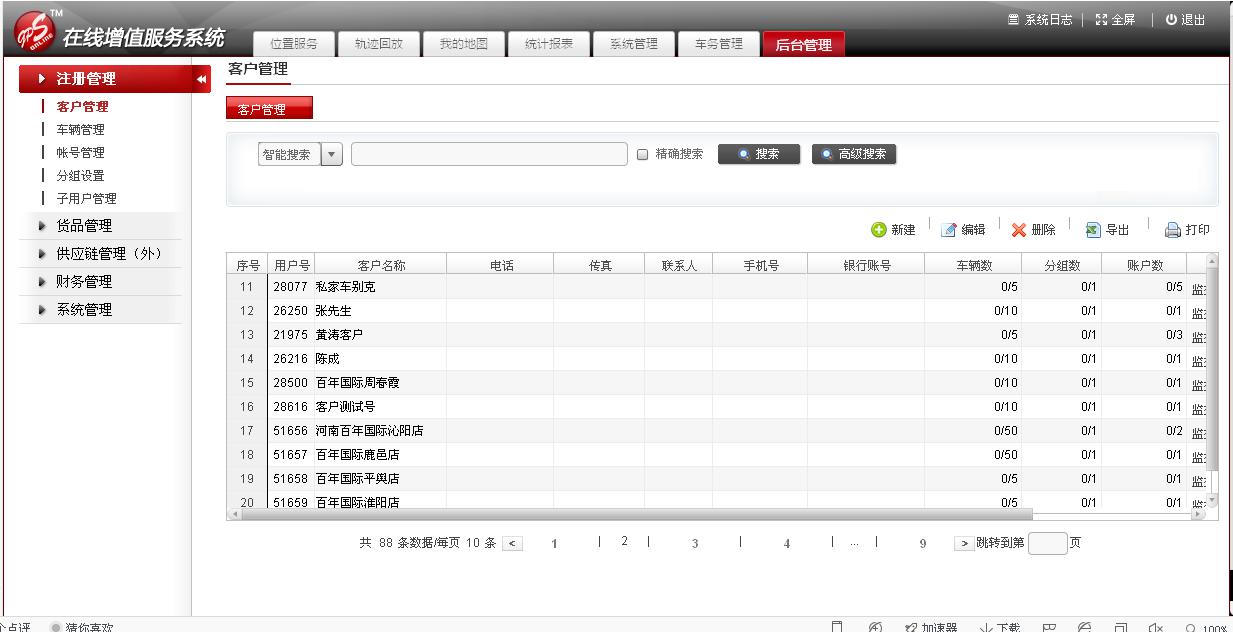Switch to the 统计报表 tab
This screenshot has height=632, width=1233.
549,44
